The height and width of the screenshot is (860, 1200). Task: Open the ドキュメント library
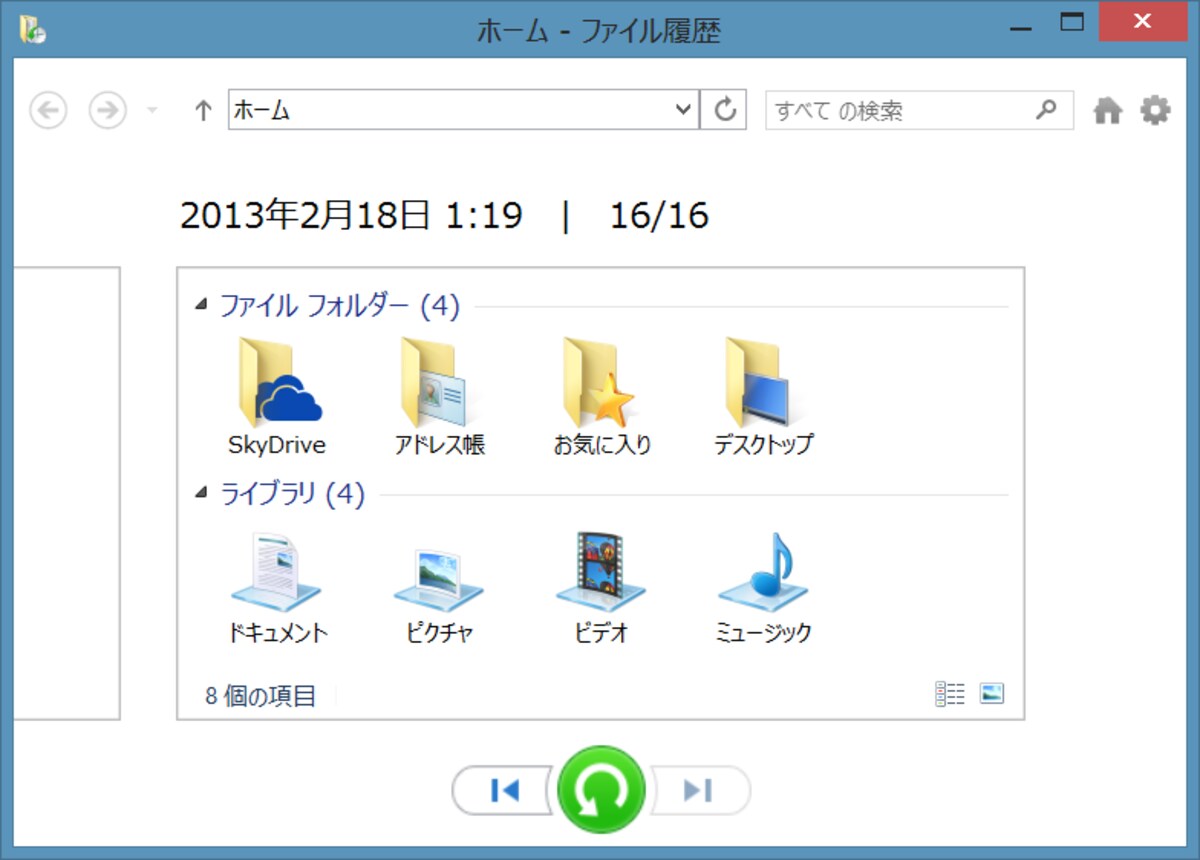tap(277, 587)
